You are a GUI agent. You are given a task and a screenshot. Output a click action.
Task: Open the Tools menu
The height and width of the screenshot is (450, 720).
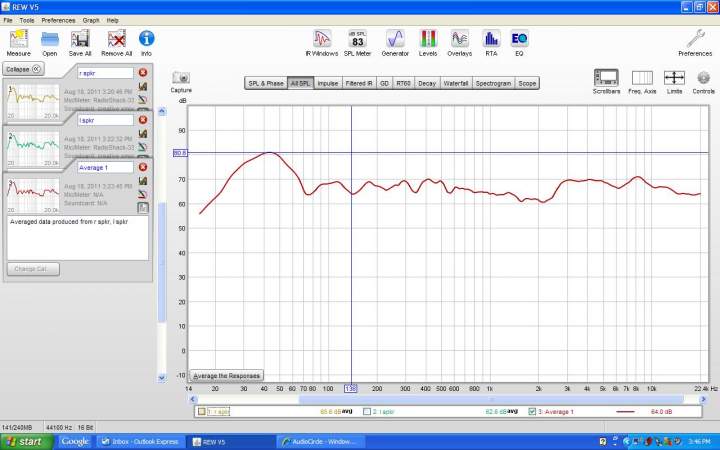[x=27, y=20]
